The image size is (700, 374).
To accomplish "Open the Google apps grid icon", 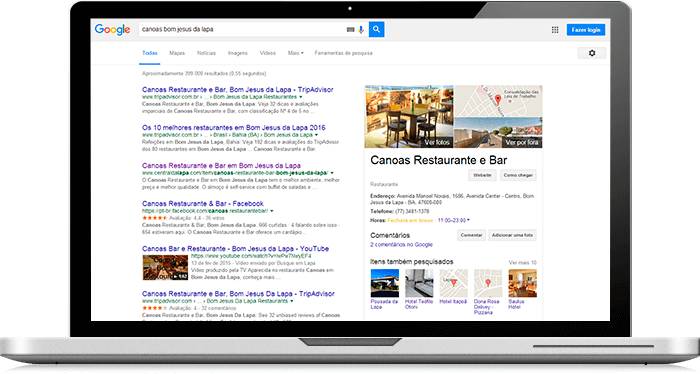I will [x=555, y=30].
